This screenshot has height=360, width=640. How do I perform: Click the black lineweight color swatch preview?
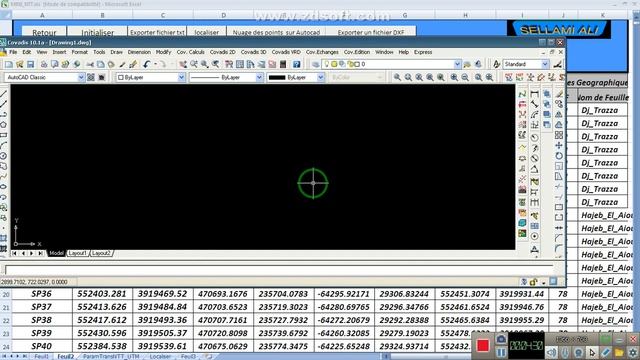coord(277,78)
